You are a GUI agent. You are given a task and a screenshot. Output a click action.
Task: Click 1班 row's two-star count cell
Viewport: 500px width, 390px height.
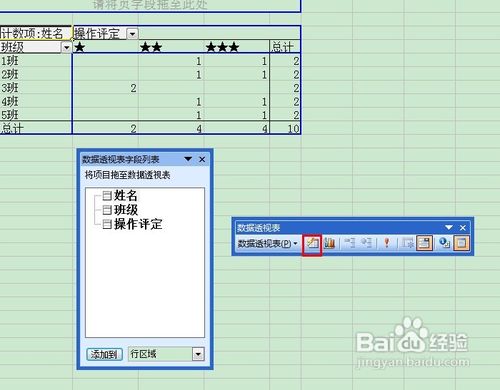(x=171, y=61)
